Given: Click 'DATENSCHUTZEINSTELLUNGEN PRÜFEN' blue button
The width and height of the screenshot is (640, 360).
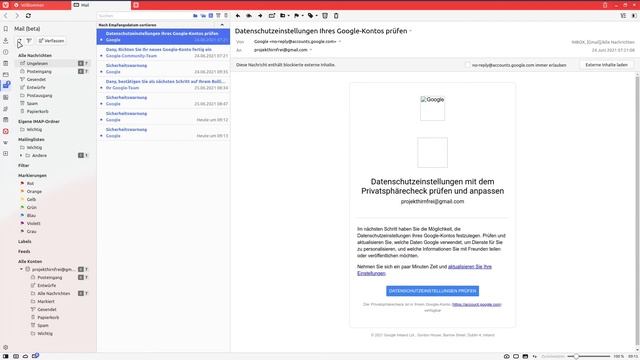Looking at the screenshot, I should tap(432, 291).
